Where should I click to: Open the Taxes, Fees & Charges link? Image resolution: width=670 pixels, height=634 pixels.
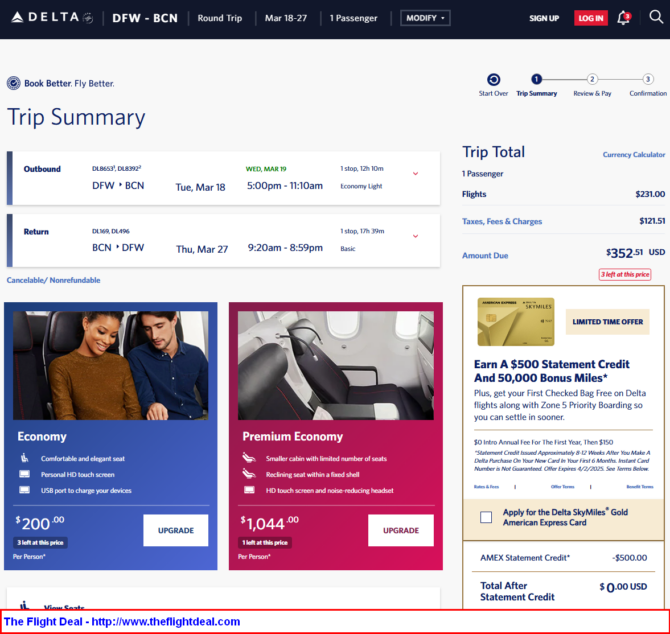502,221
